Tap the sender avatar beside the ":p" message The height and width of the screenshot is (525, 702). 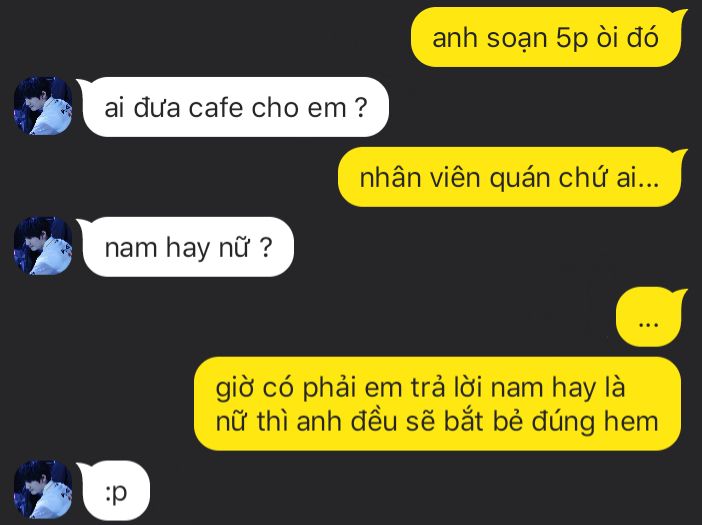coord(43,490)
